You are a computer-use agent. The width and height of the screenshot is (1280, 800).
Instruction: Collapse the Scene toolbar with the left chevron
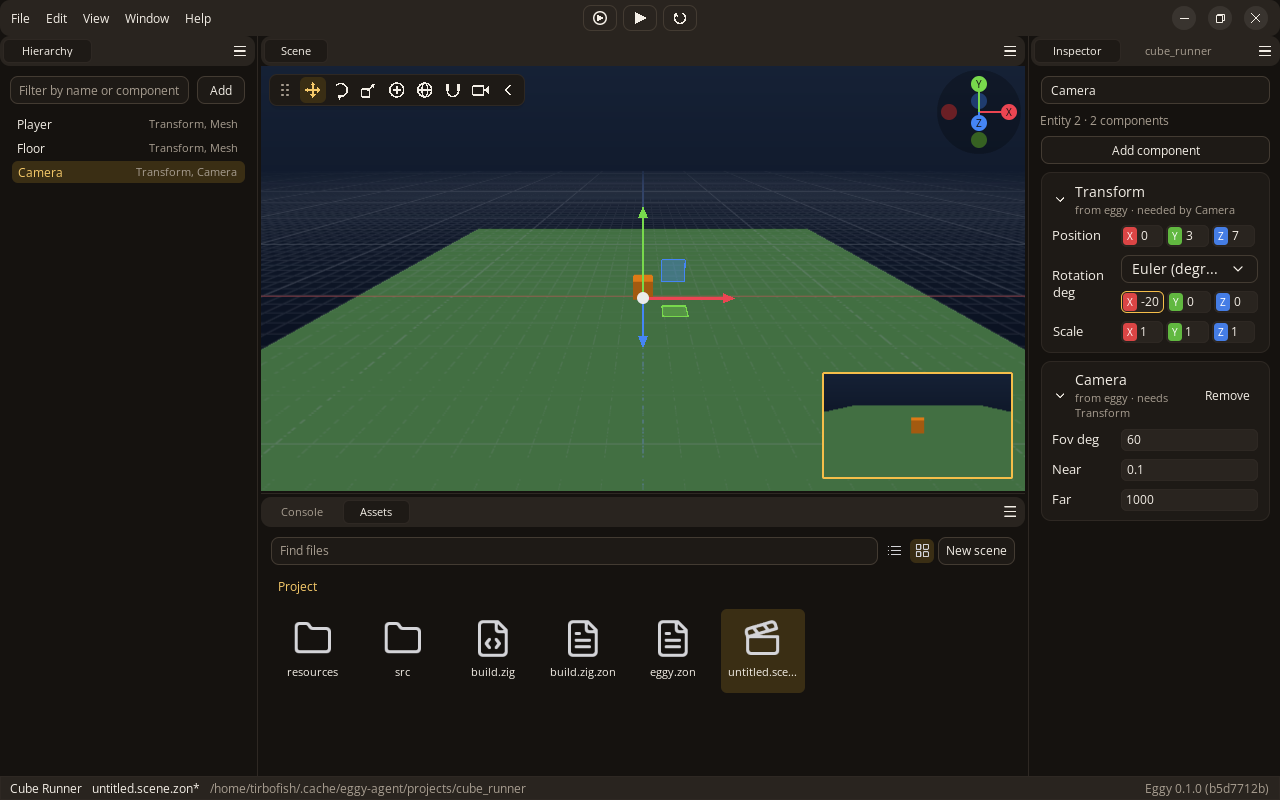(508, 90)
